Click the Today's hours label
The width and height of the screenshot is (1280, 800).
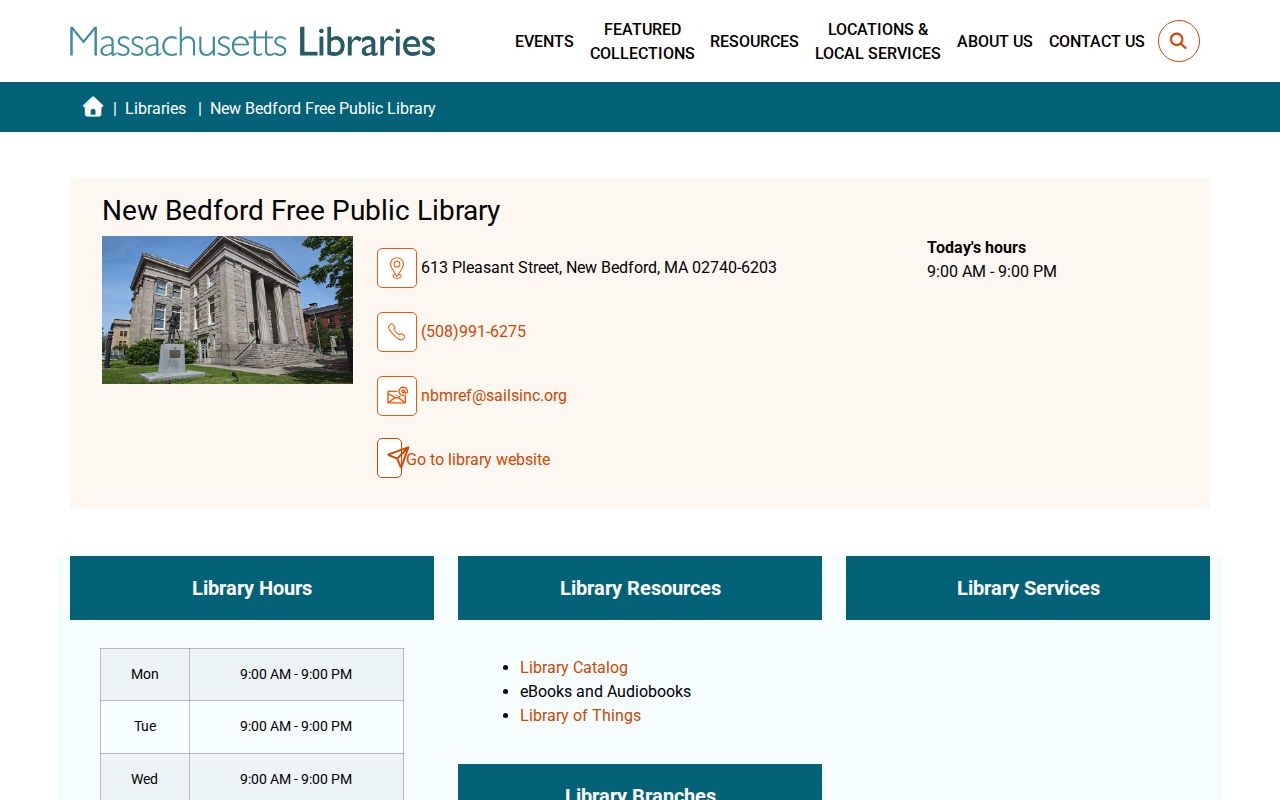(x=976, y=247)
